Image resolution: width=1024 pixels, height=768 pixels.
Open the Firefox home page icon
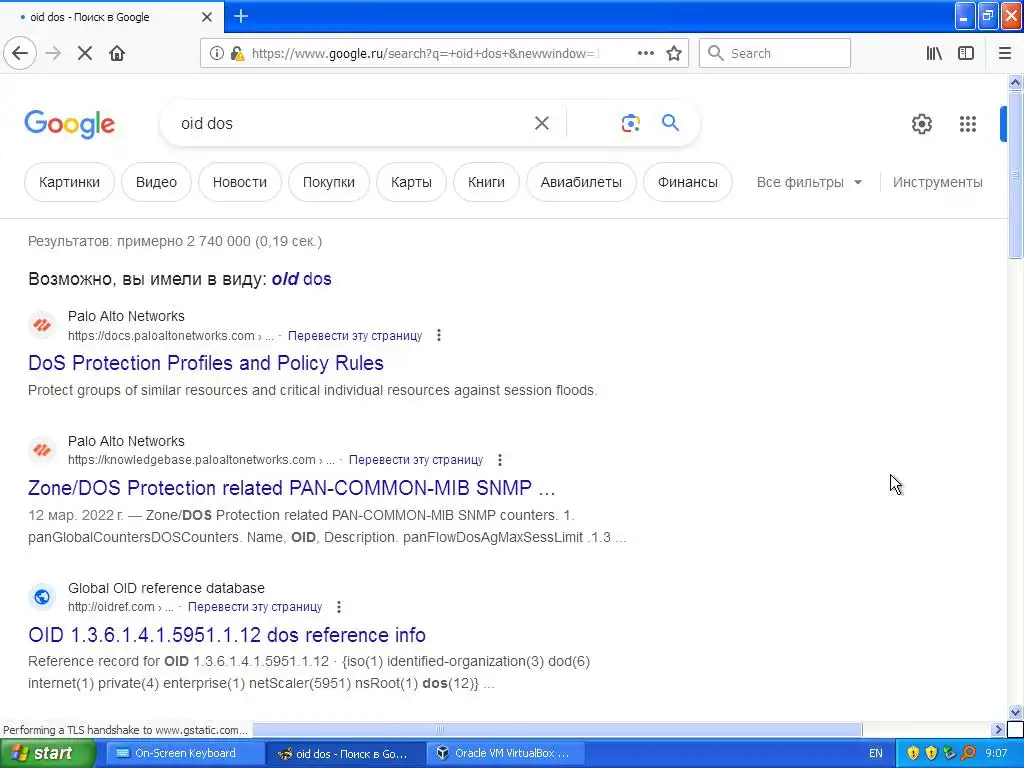(117, 53)
